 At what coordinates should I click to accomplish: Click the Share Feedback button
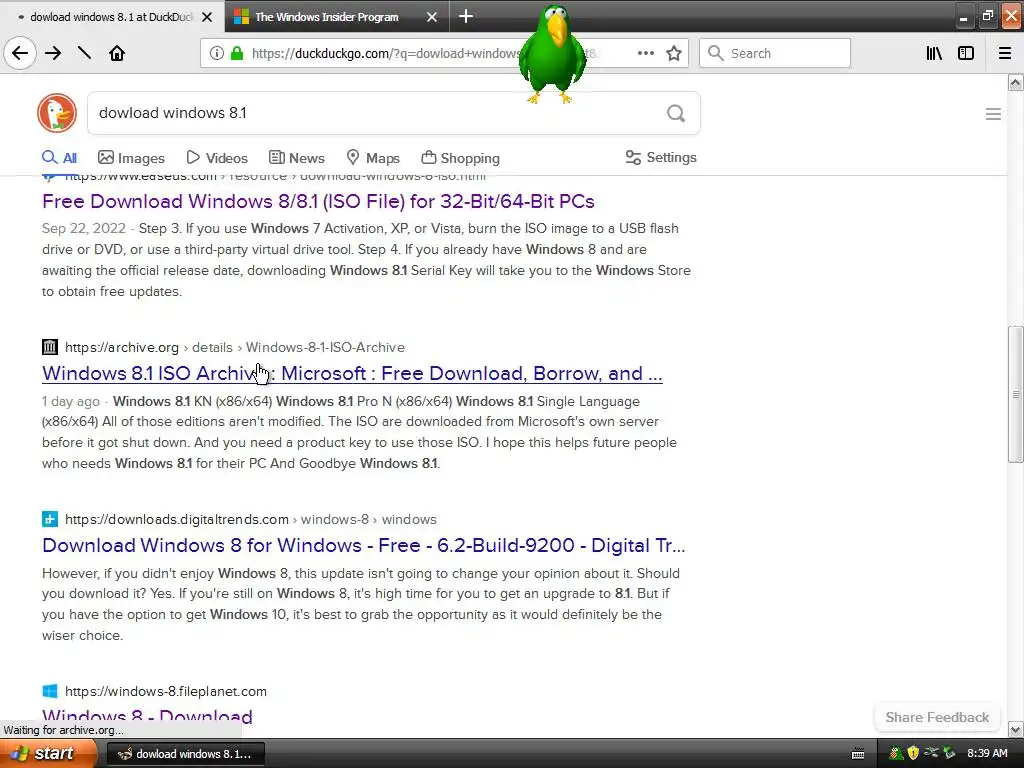pyautogui.click(x=937, y=717)
